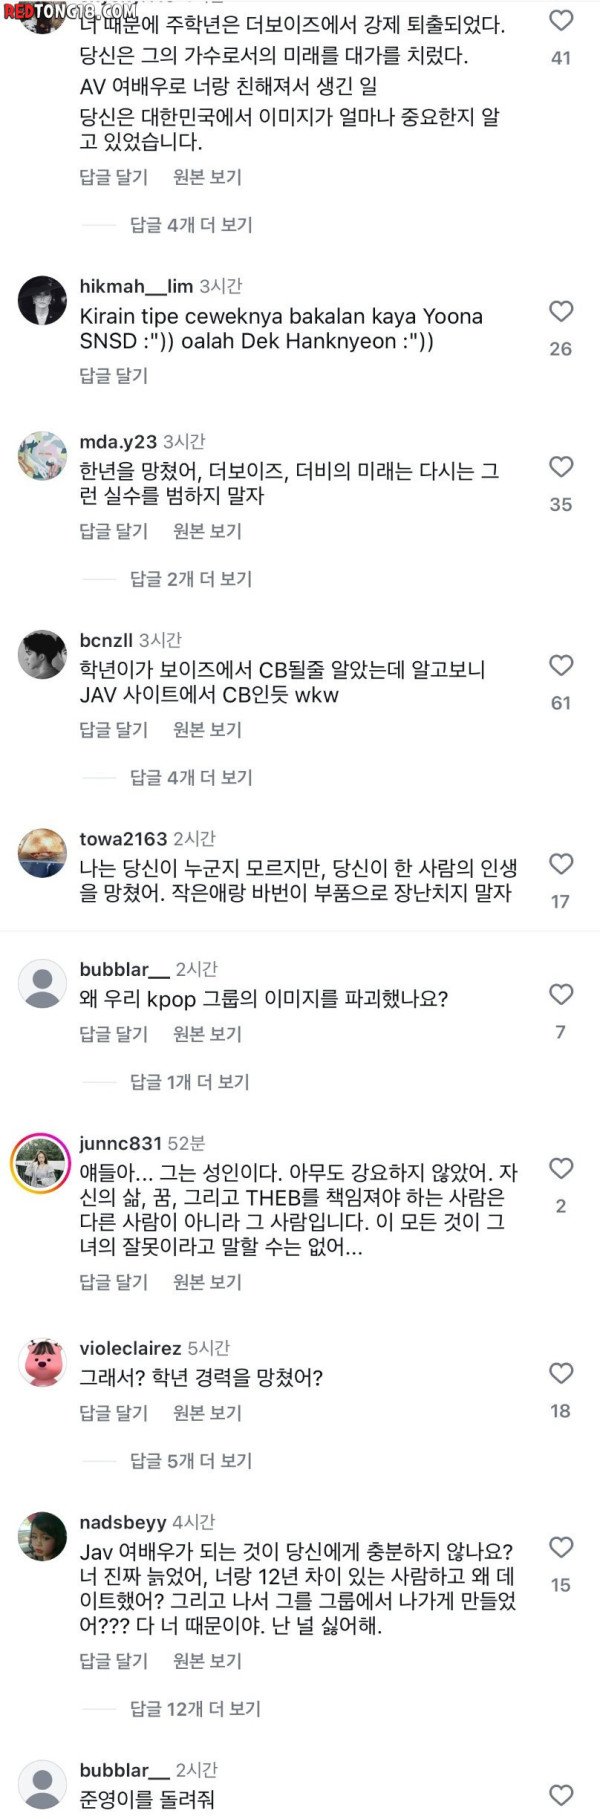600x1819 pixels.
Task: Heart the towa2163 comment
Action: point(561,864)
